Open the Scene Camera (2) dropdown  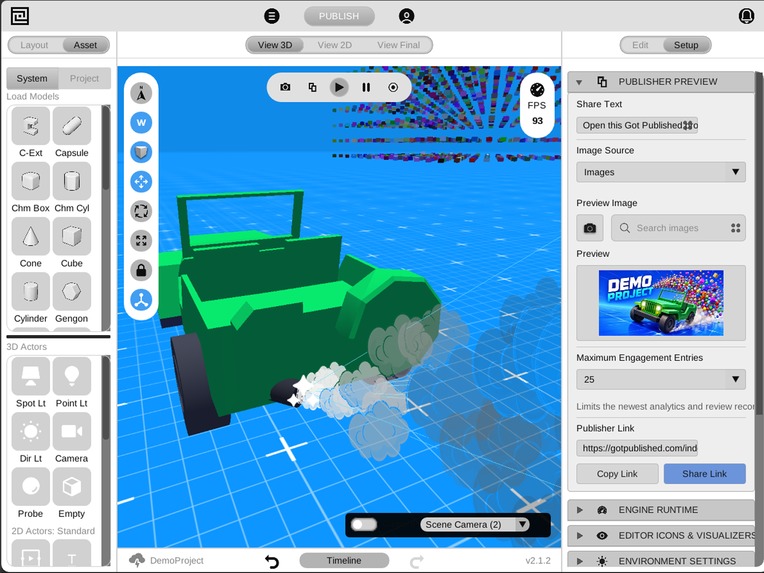475,525
